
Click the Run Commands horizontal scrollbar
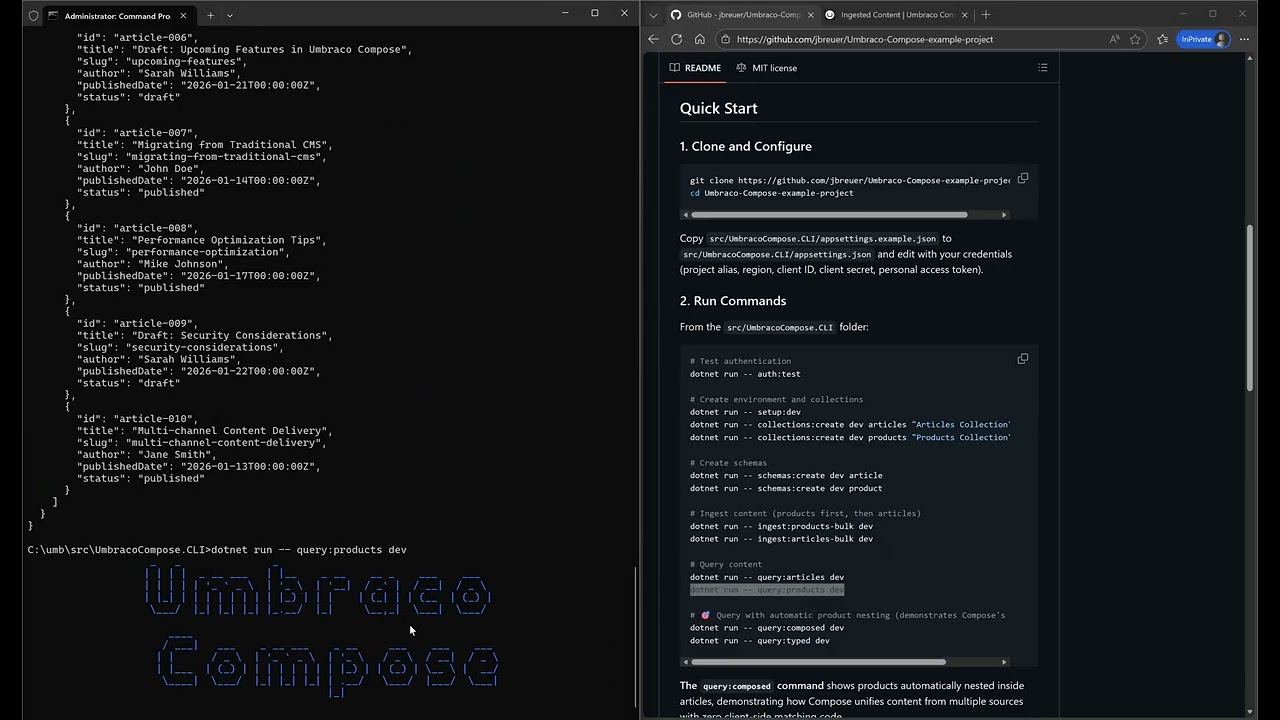(818, 662)
